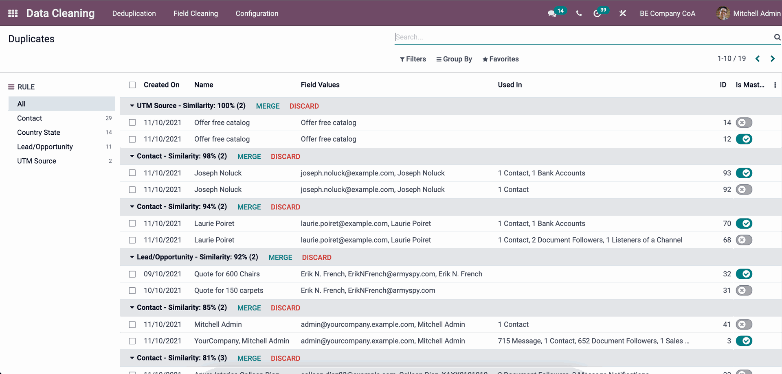Open the apps grid menu icon
Image resolution: width=782 pixels, height=374 pixels.
13,13
